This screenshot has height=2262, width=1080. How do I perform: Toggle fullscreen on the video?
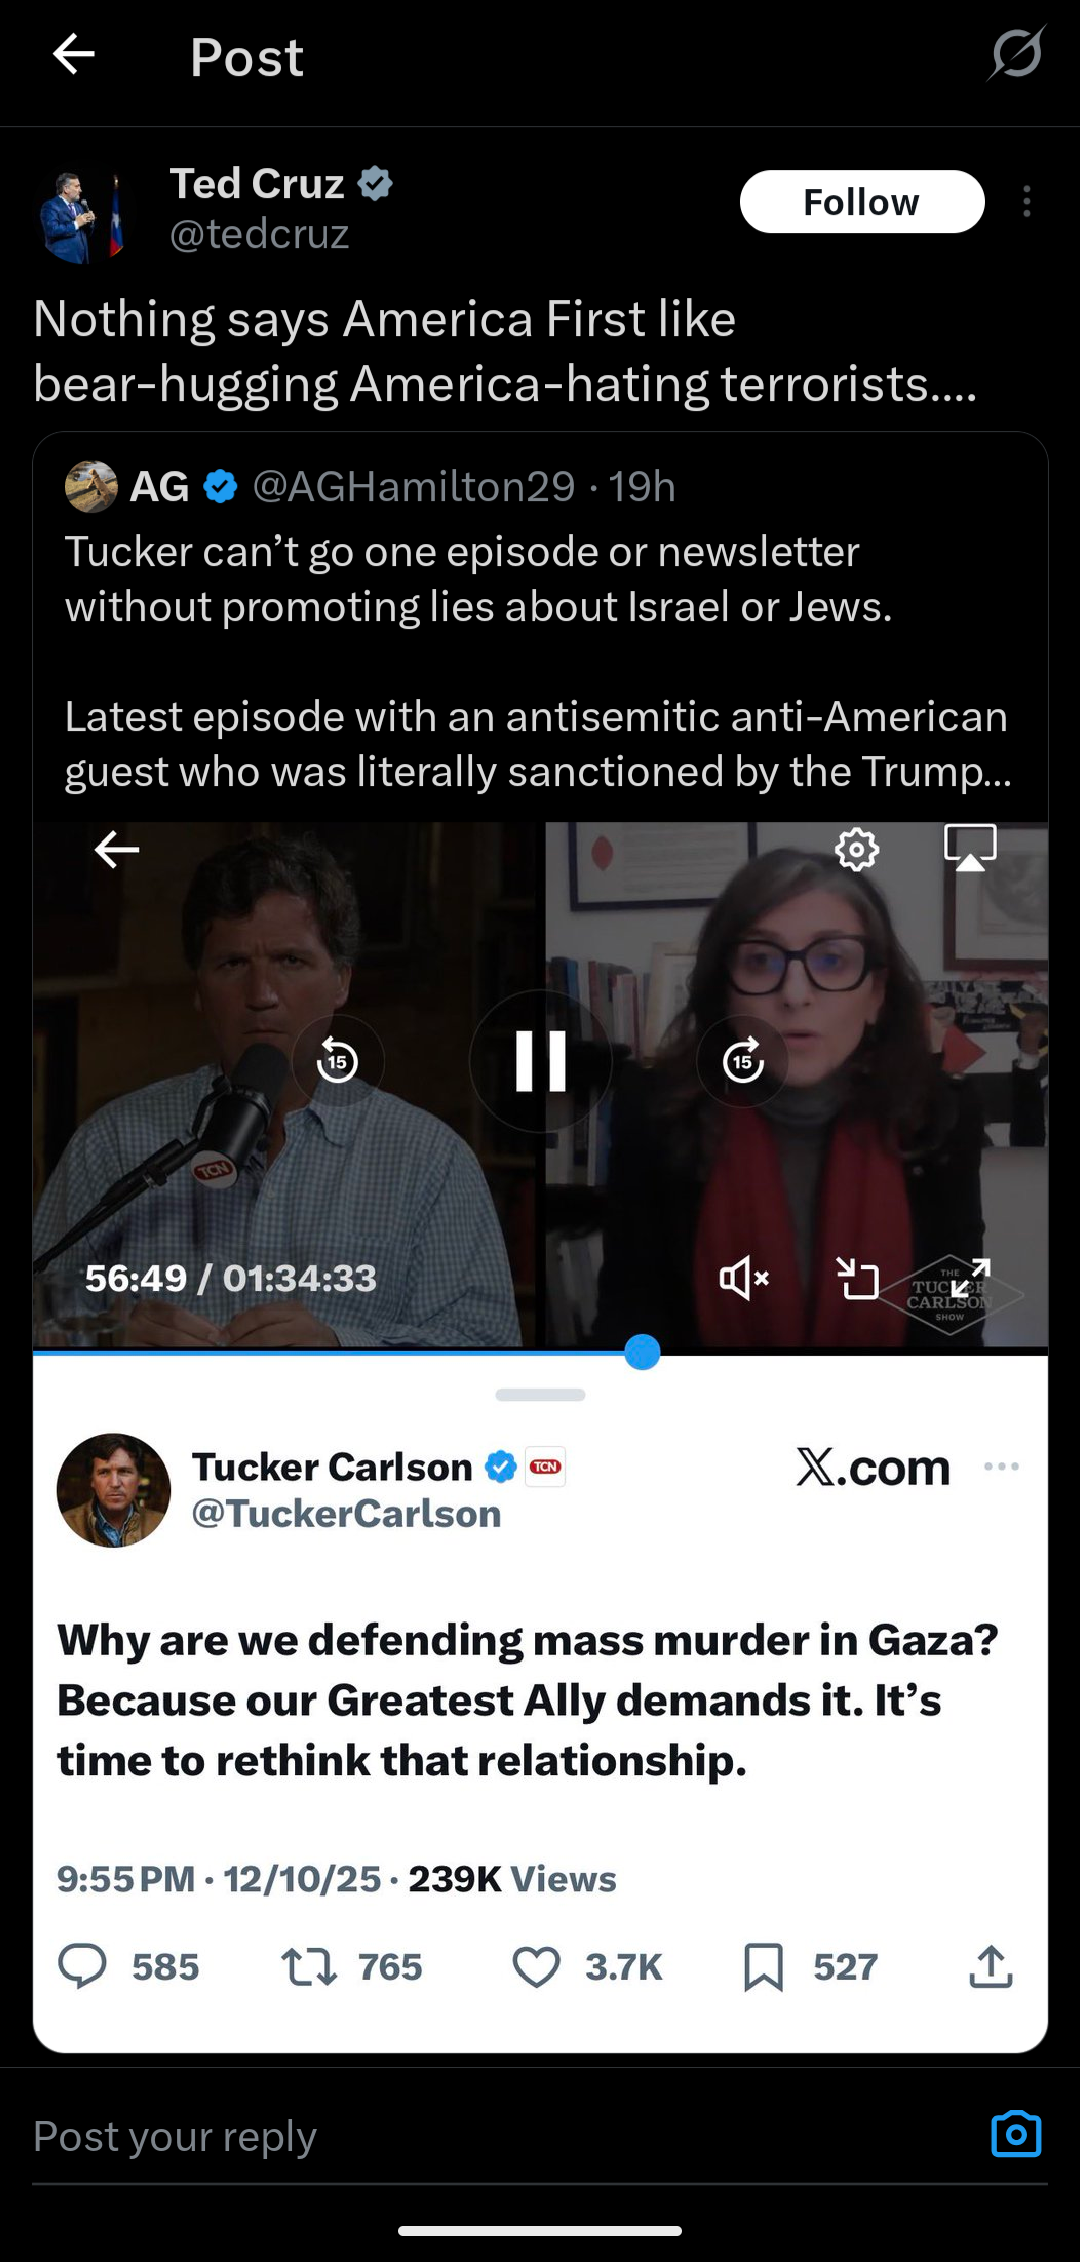pos(970,1278)
